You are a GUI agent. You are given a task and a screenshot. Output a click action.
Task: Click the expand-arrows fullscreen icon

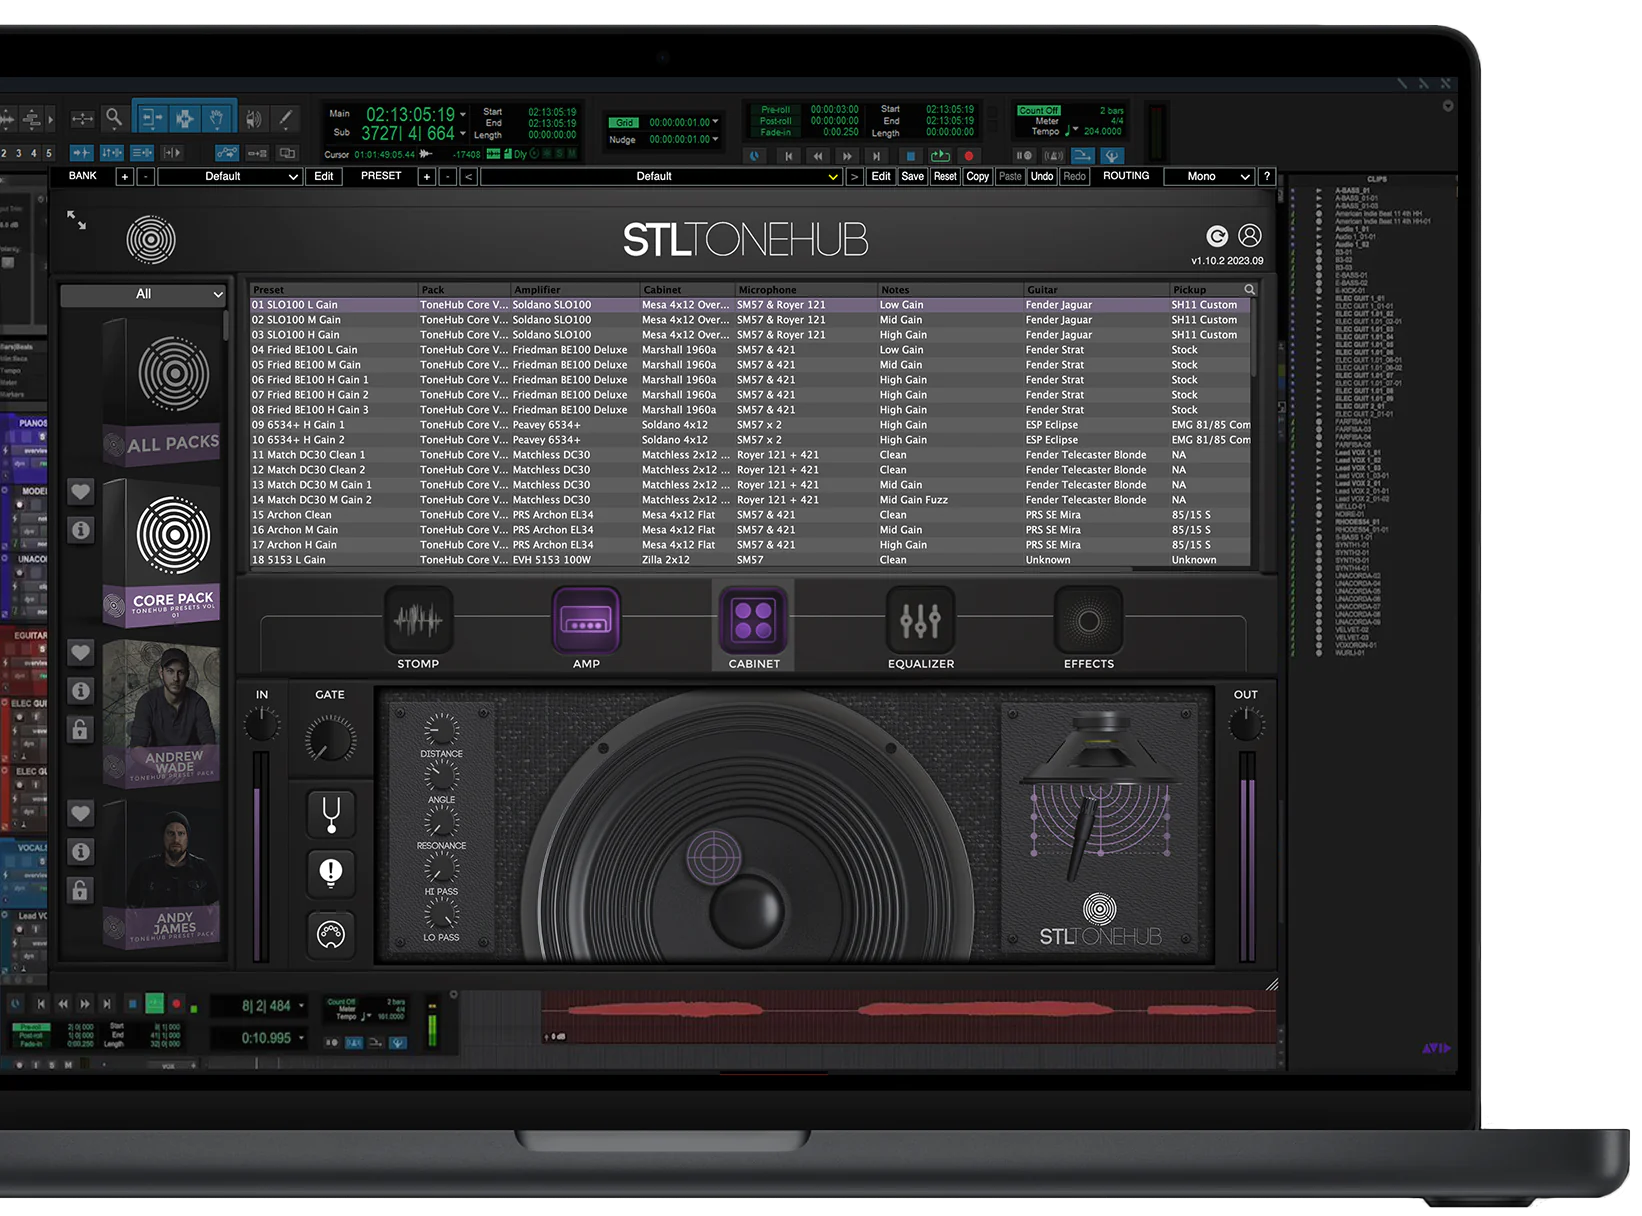(76, 220)
